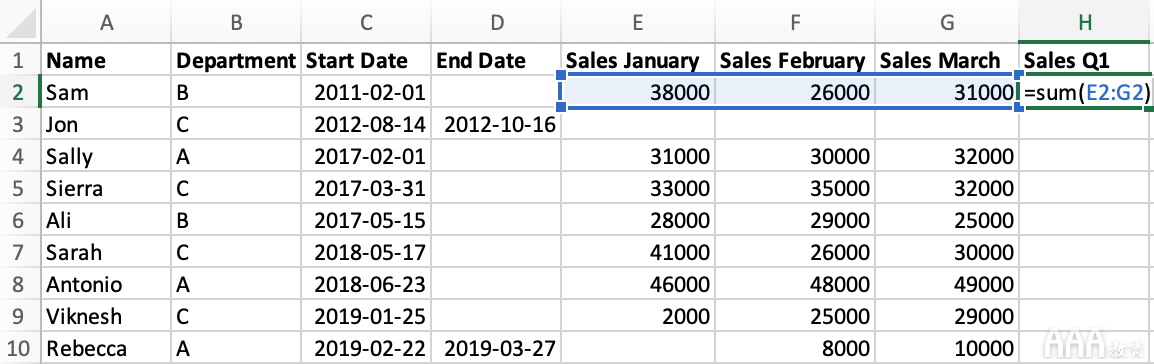This screenshot has height=364, width=1154.
Task: Select row header 5
Action: pyautogui.click(x=20, y=188)
